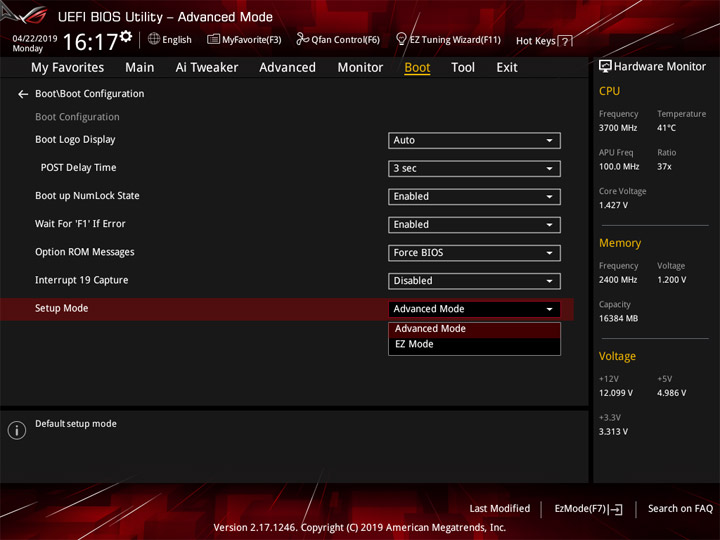Switch to the Exit tab
720x540 pixels.
tap(507, 68)
